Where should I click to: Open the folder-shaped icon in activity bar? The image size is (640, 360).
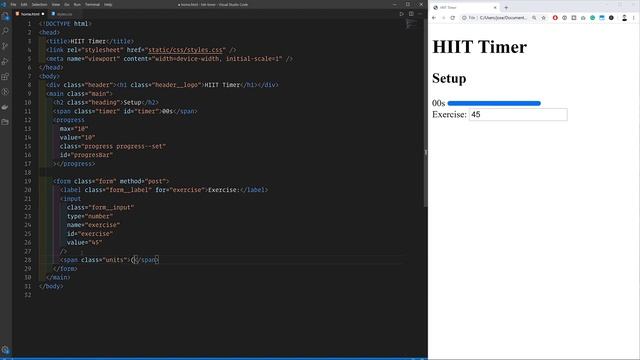coord(5,122)
